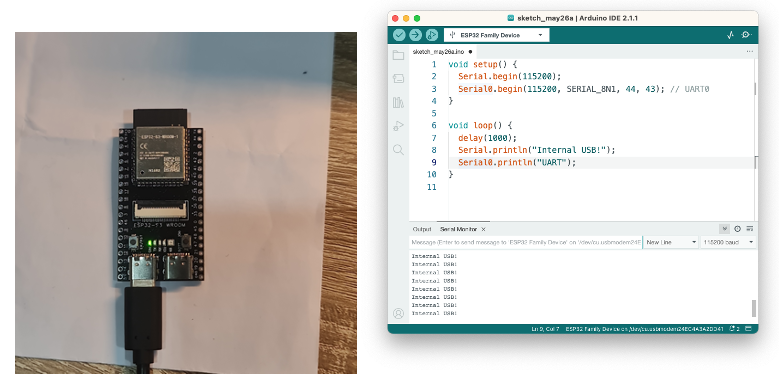779x383 pixels.
Task: Click the Upload arrow button
Action: tap(415, 35)
